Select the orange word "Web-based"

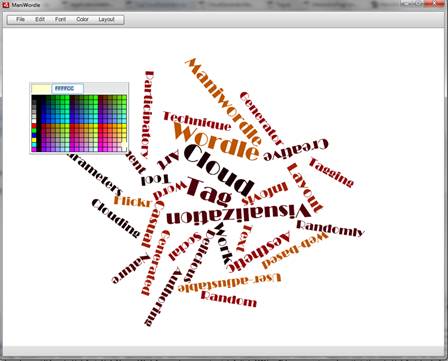[295, 250]
